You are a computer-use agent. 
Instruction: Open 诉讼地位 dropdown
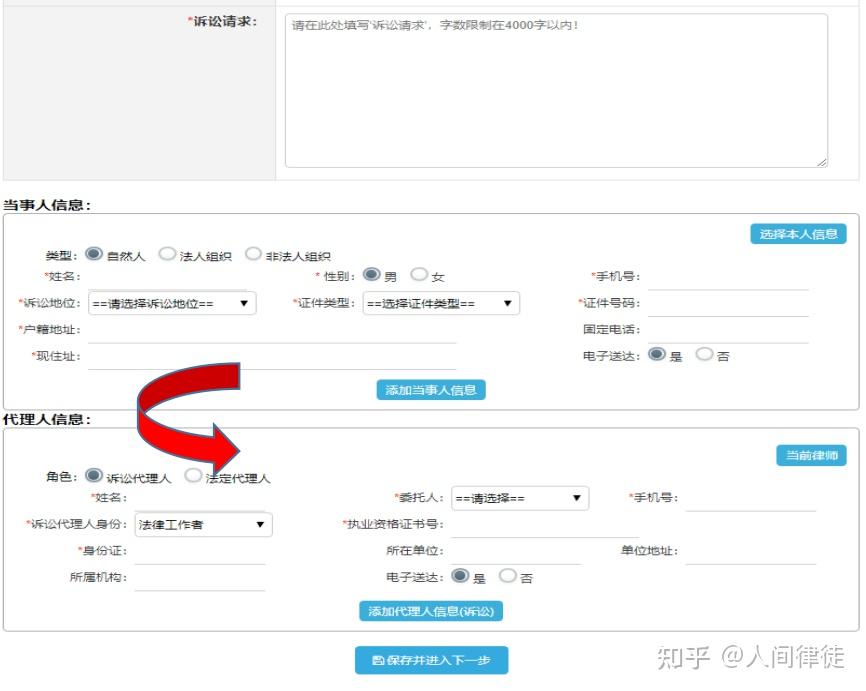[x=172, y=303]
